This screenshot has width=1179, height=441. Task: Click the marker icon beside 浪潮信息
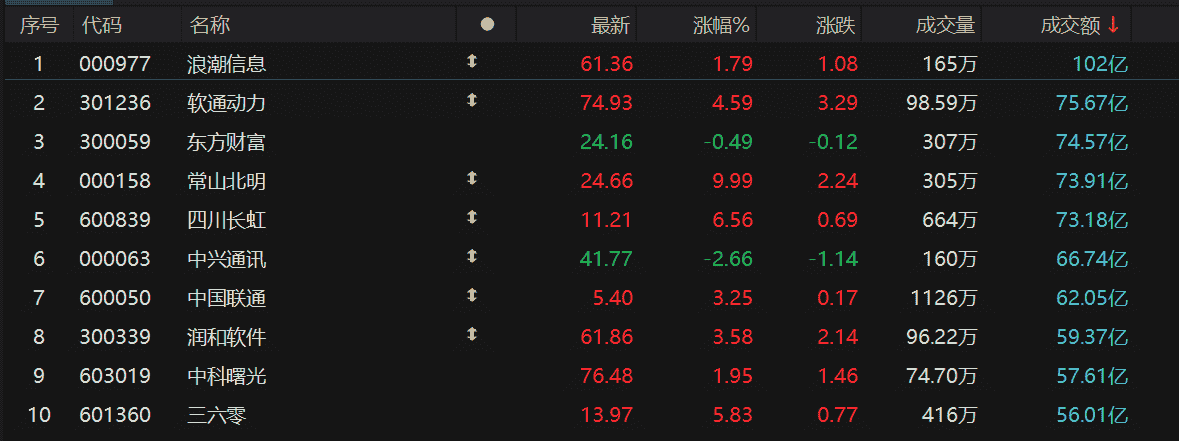(472, 62)
